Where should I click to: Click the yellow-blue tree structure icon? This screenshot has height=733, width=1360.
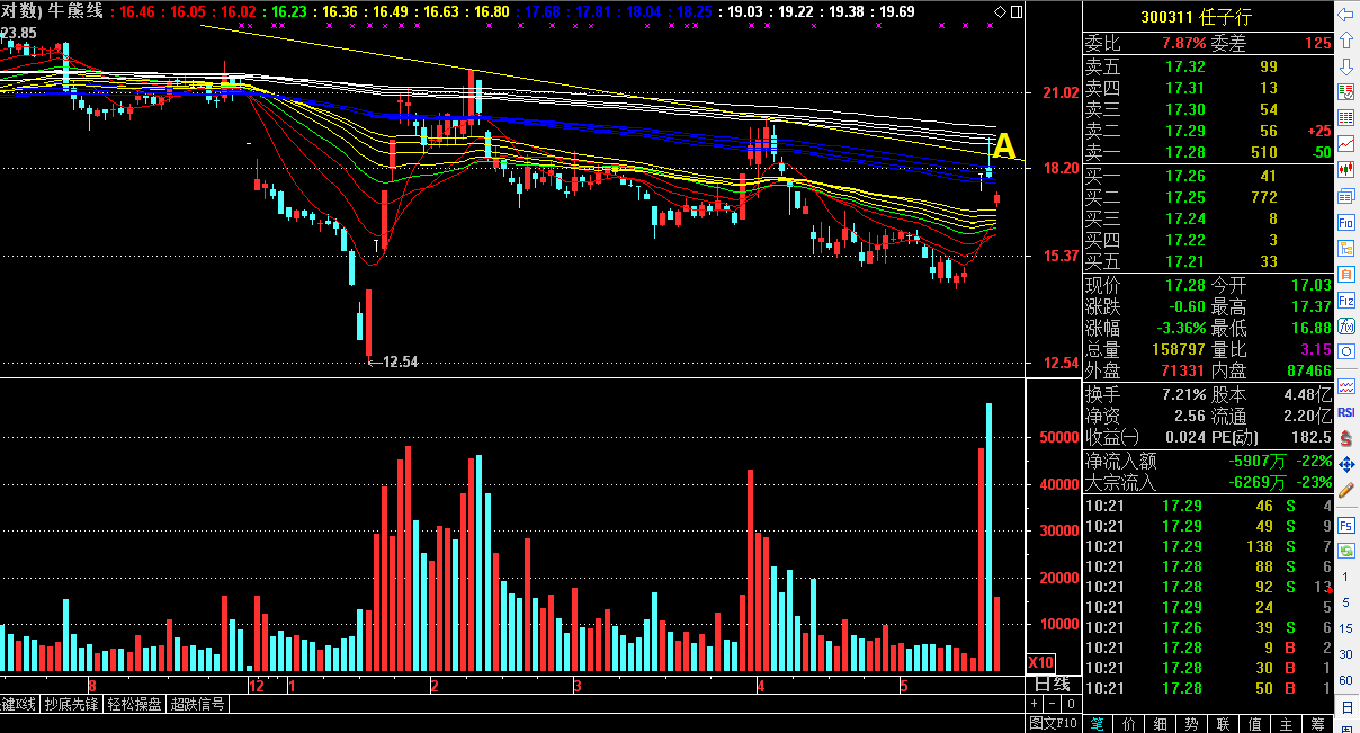[x=1346, y=248]
